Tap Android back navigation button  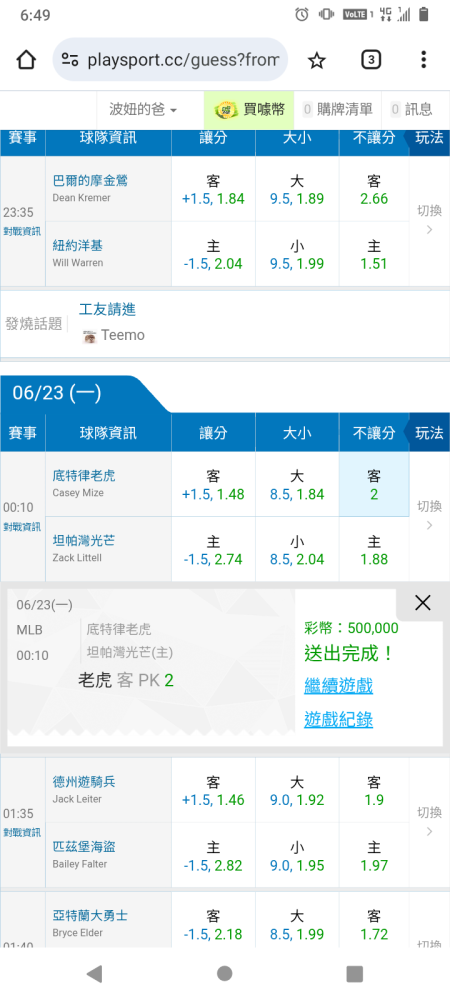94,973
